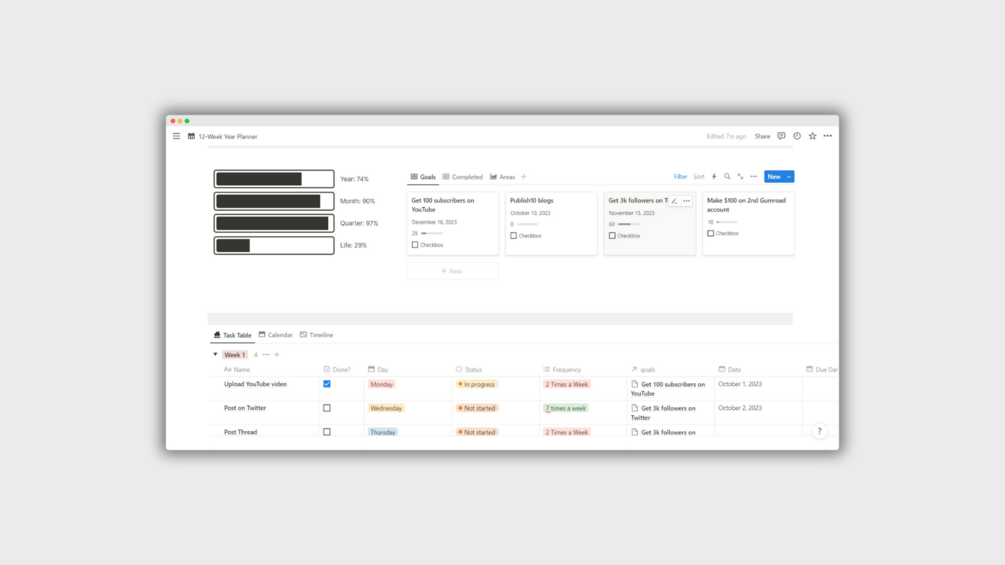Switch to the Goals view tab
This screenshot has width=1005, height=565.
pos(423,177)
